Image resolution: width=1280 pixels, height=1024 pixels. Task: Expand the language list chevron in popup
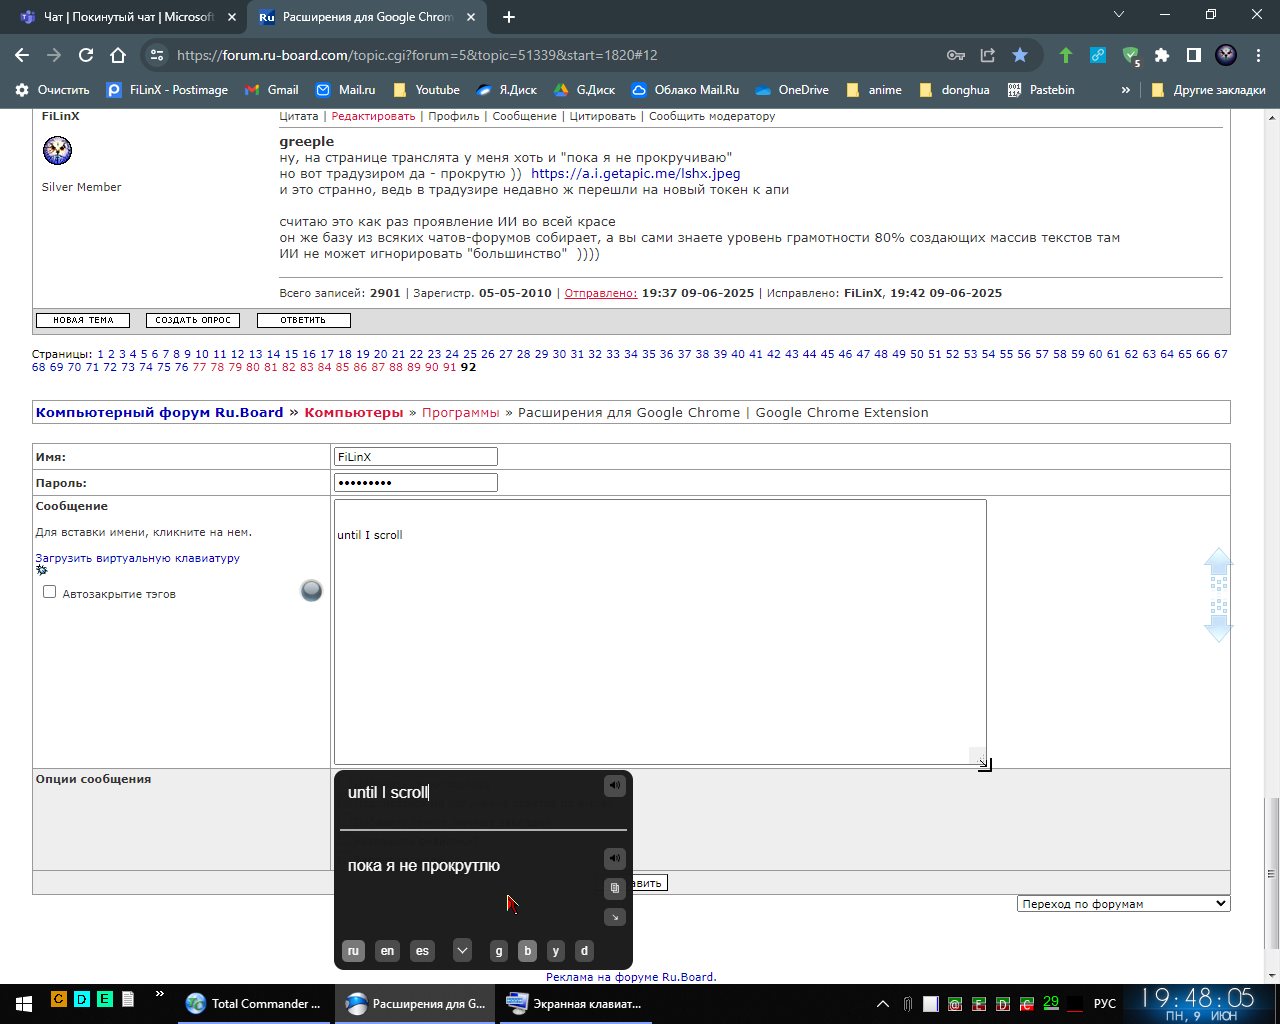[x=462, y=951]
